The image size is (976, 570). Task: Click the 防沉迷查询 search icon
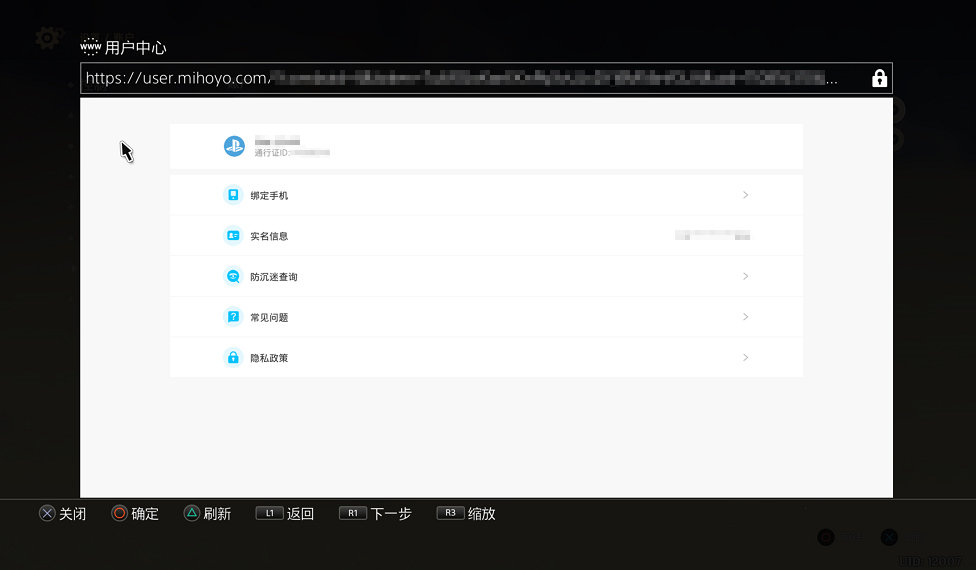pyautogui.click(x=233, y=276)
